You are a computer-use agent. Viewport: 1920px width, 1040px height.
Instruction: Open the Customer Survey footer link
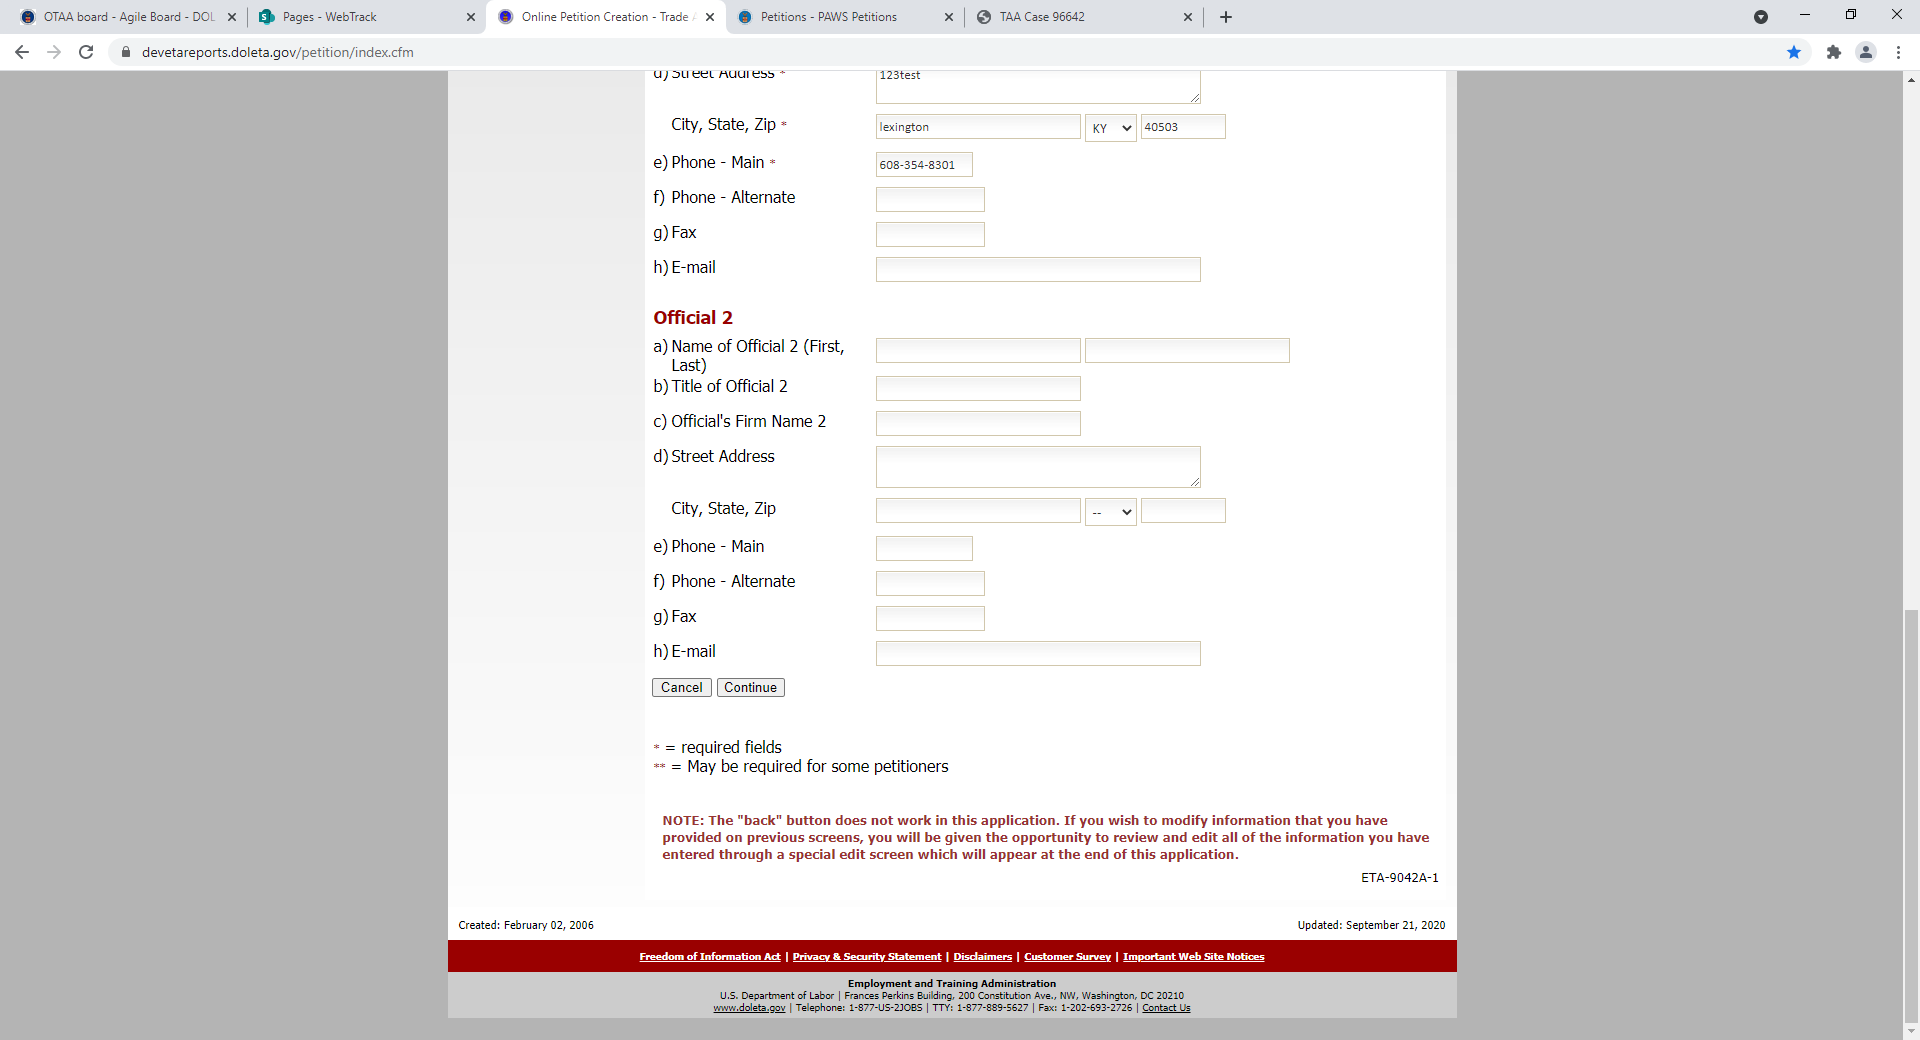(1067, 957)
